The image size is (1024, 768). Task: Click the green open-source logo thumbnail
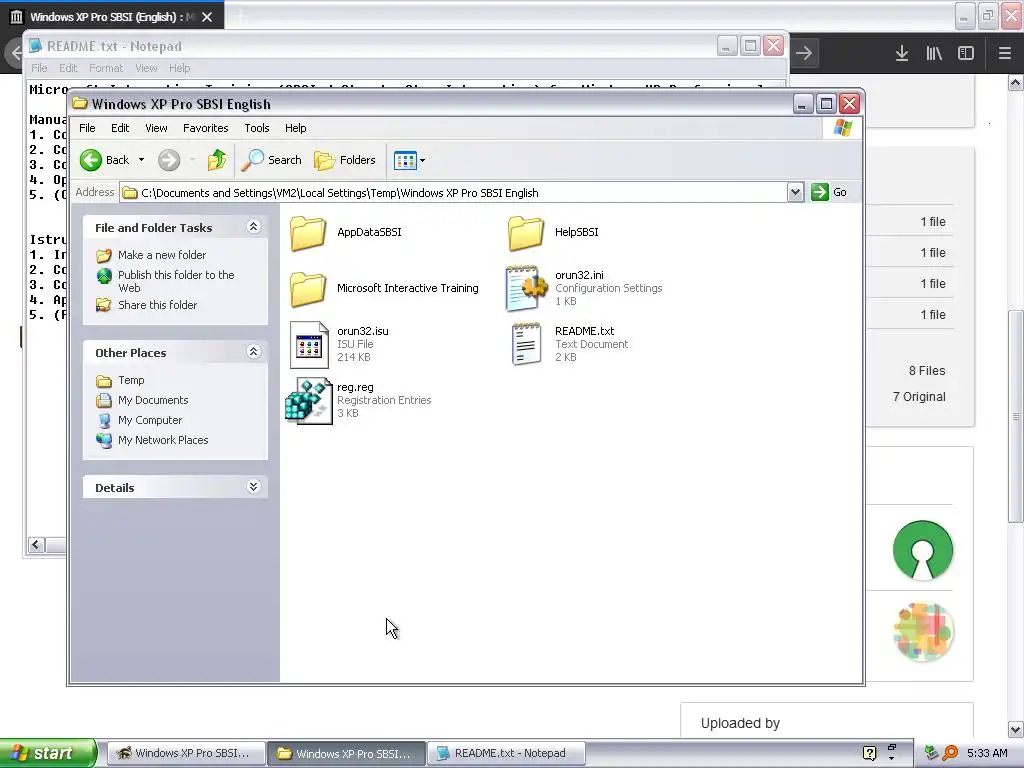click(923, 550)
